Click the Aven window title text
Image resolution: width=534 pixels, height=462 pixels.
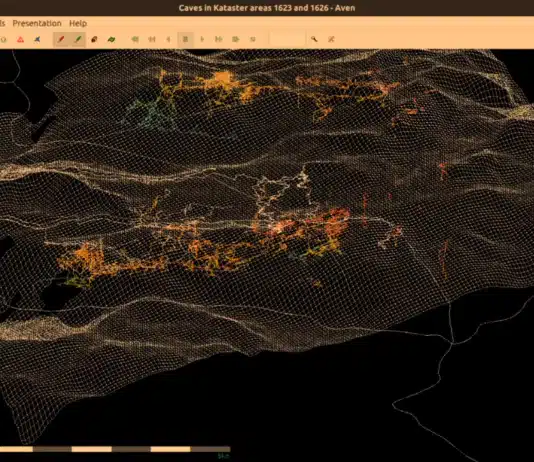click(x=267, y=8)
